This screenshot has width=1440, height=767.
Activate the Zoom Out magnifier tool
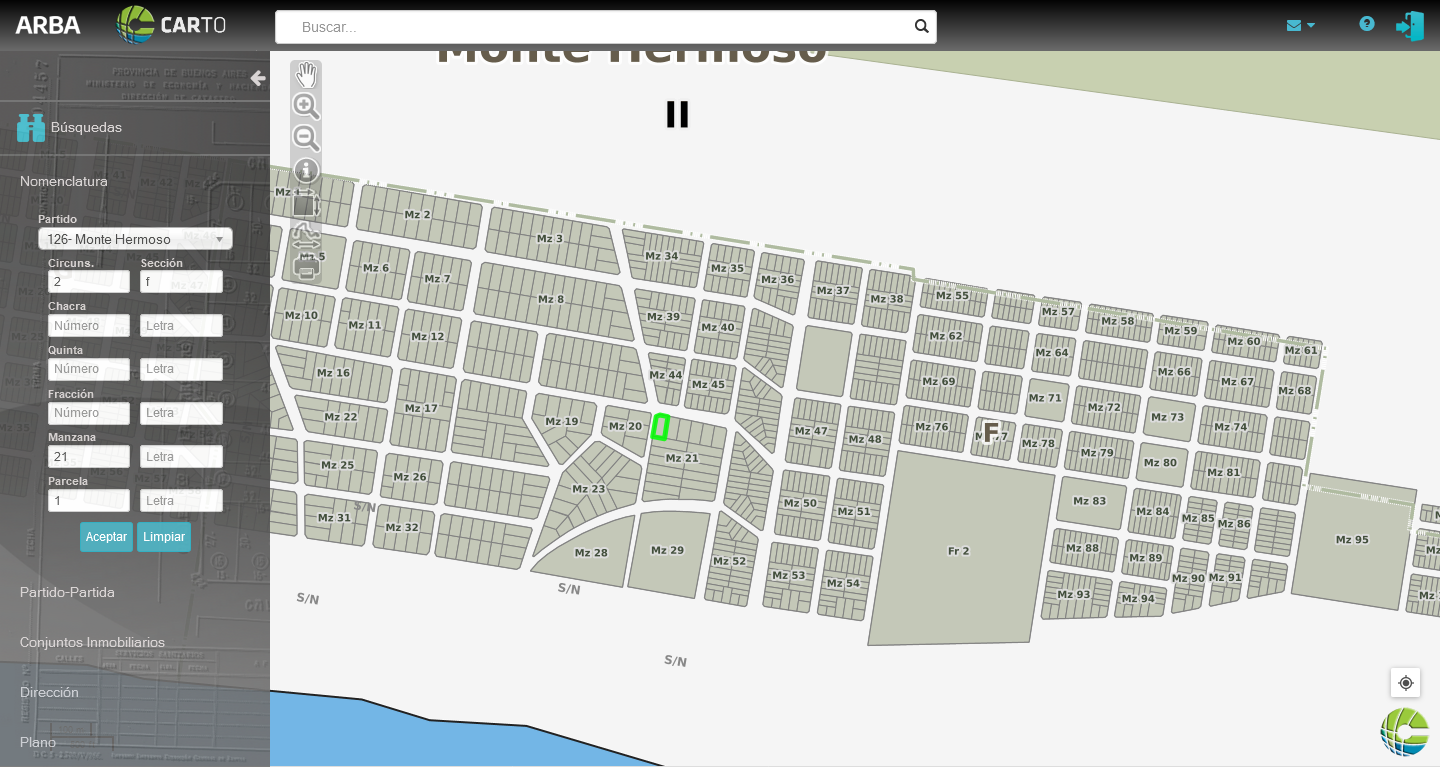tap(306, 138)
